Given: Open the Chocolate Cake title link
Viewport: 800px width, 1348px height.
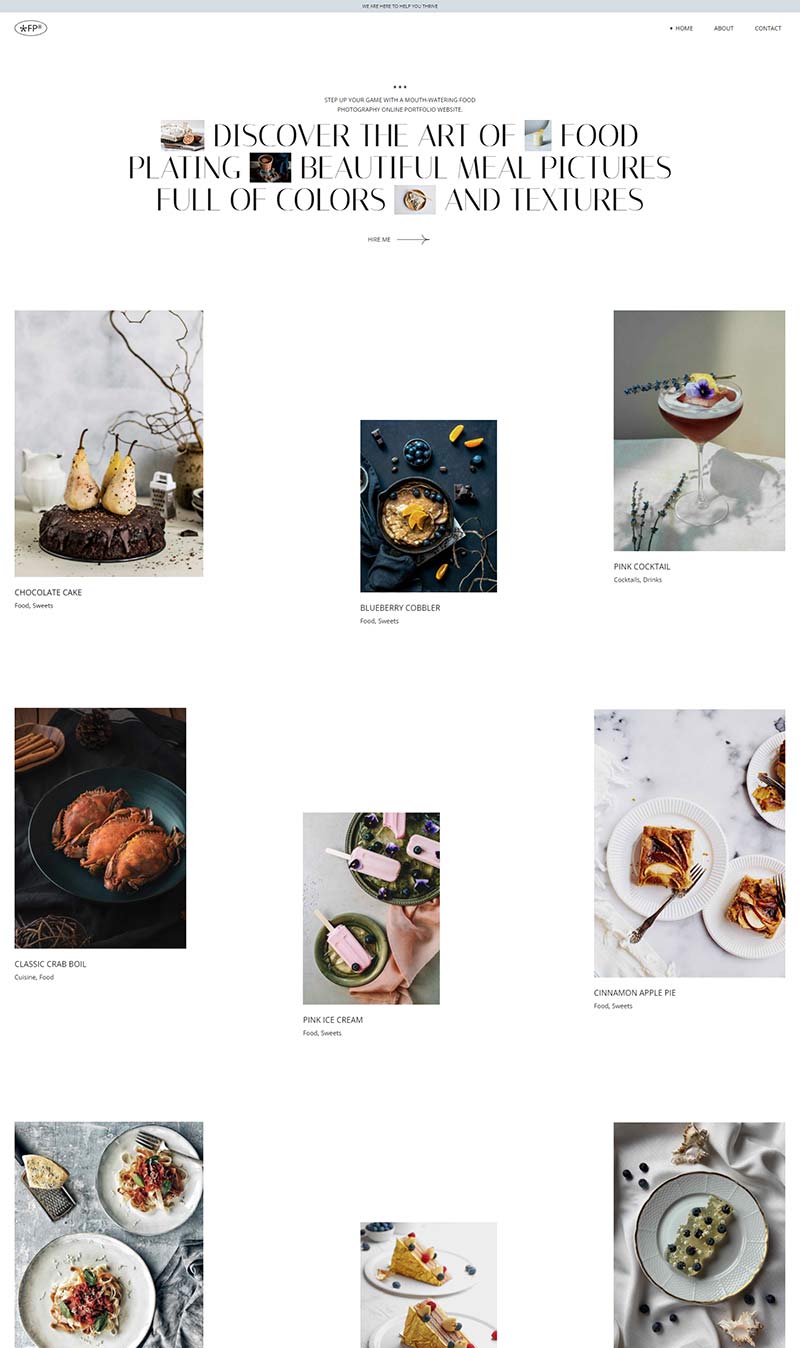Looking at the screenshot, I should [x=48, y=592].
